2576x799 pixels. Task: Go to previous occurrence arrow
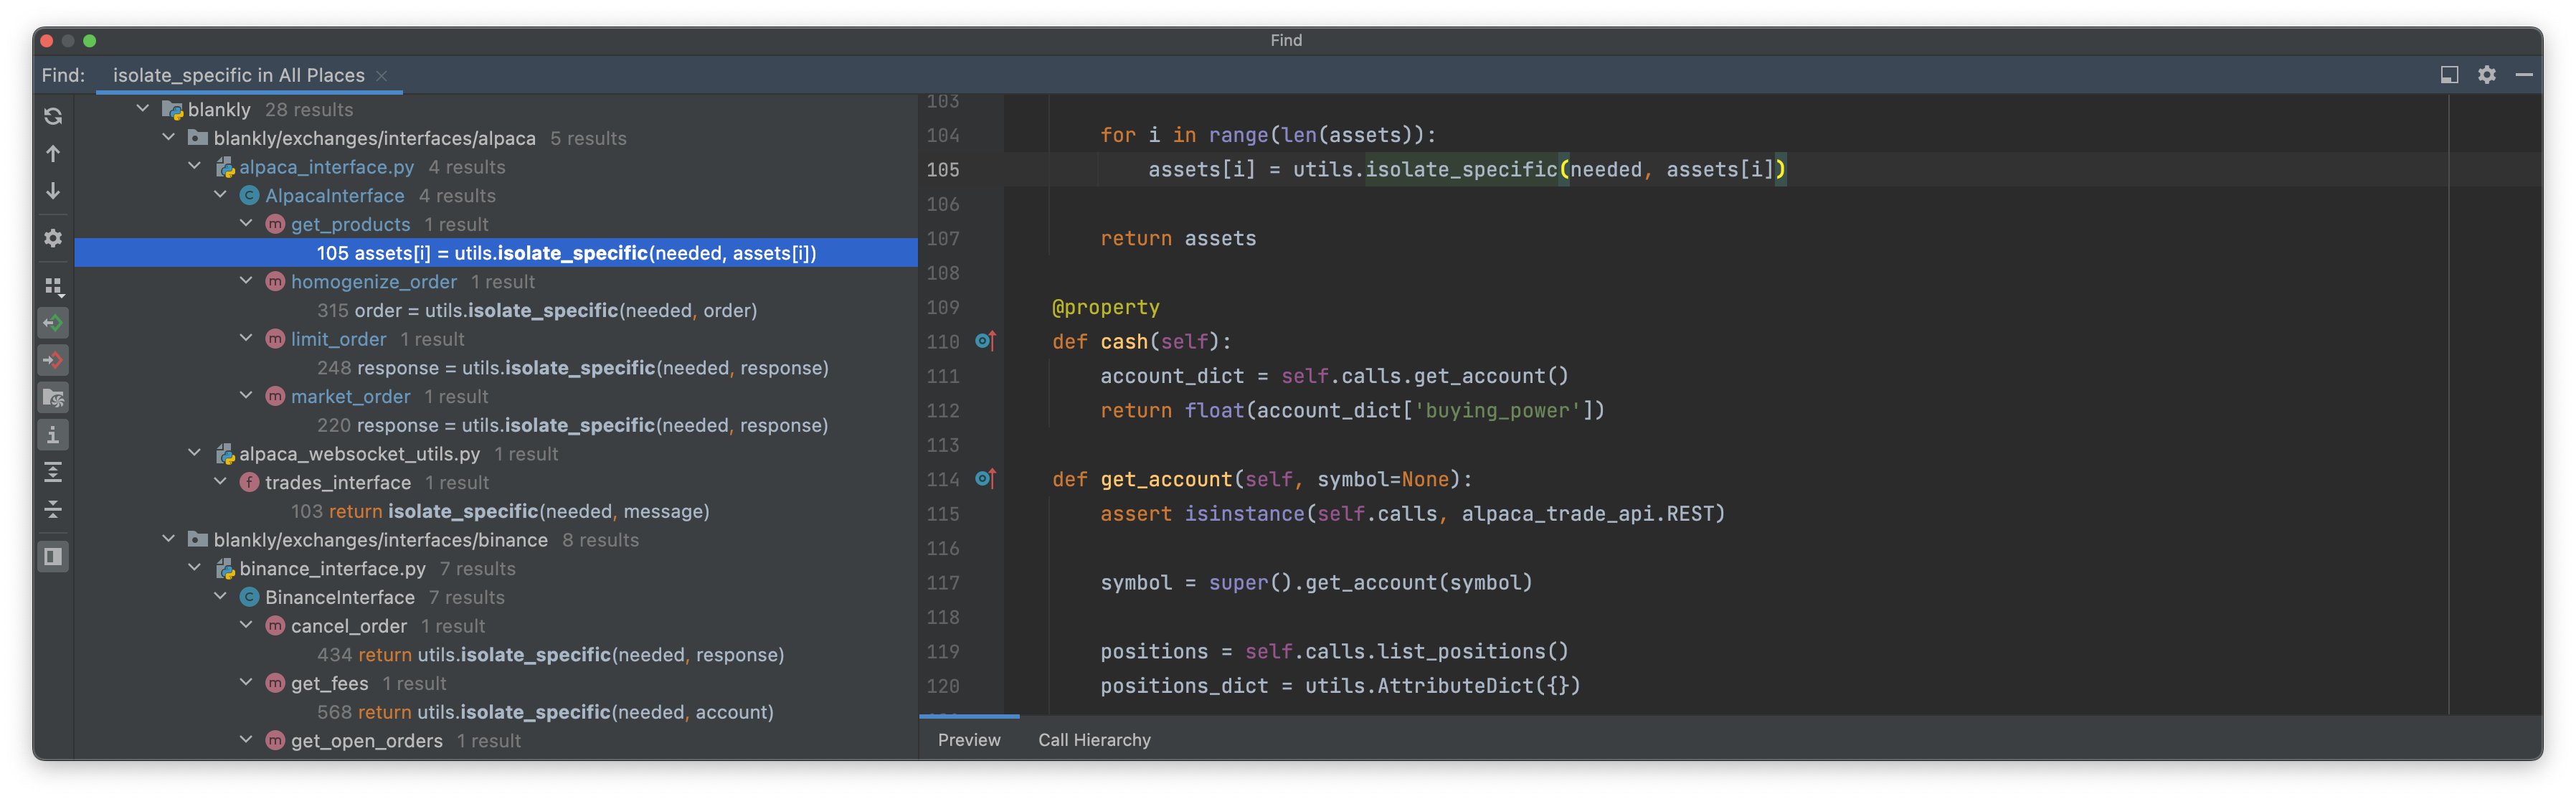click(x=53, y=154)
